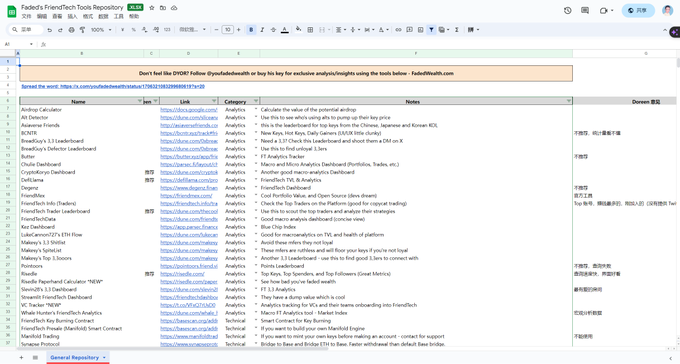Open the Airdrop Calculator docs.google.com link

tap(189, 110)
